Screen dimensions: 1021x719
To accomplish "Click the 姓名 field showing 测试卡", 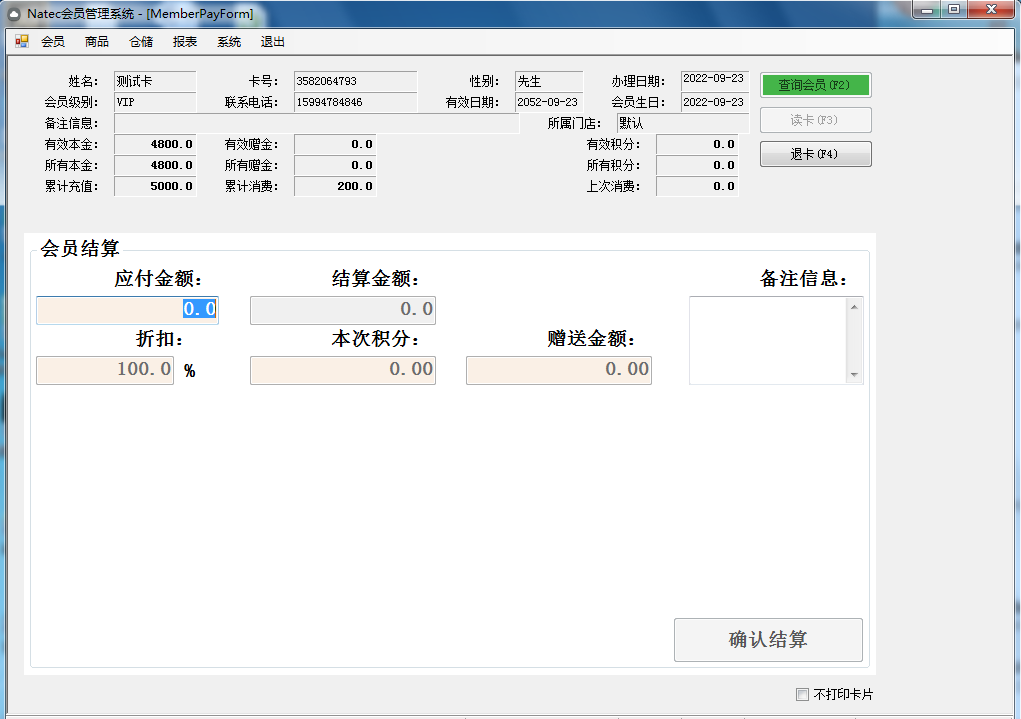I will point(155,81).
